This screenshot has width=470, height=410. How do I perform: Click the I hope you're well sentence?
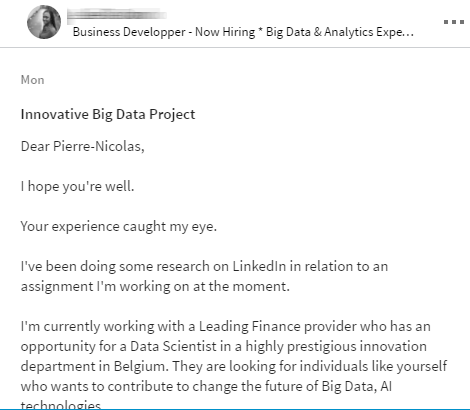tap(77, 186)
